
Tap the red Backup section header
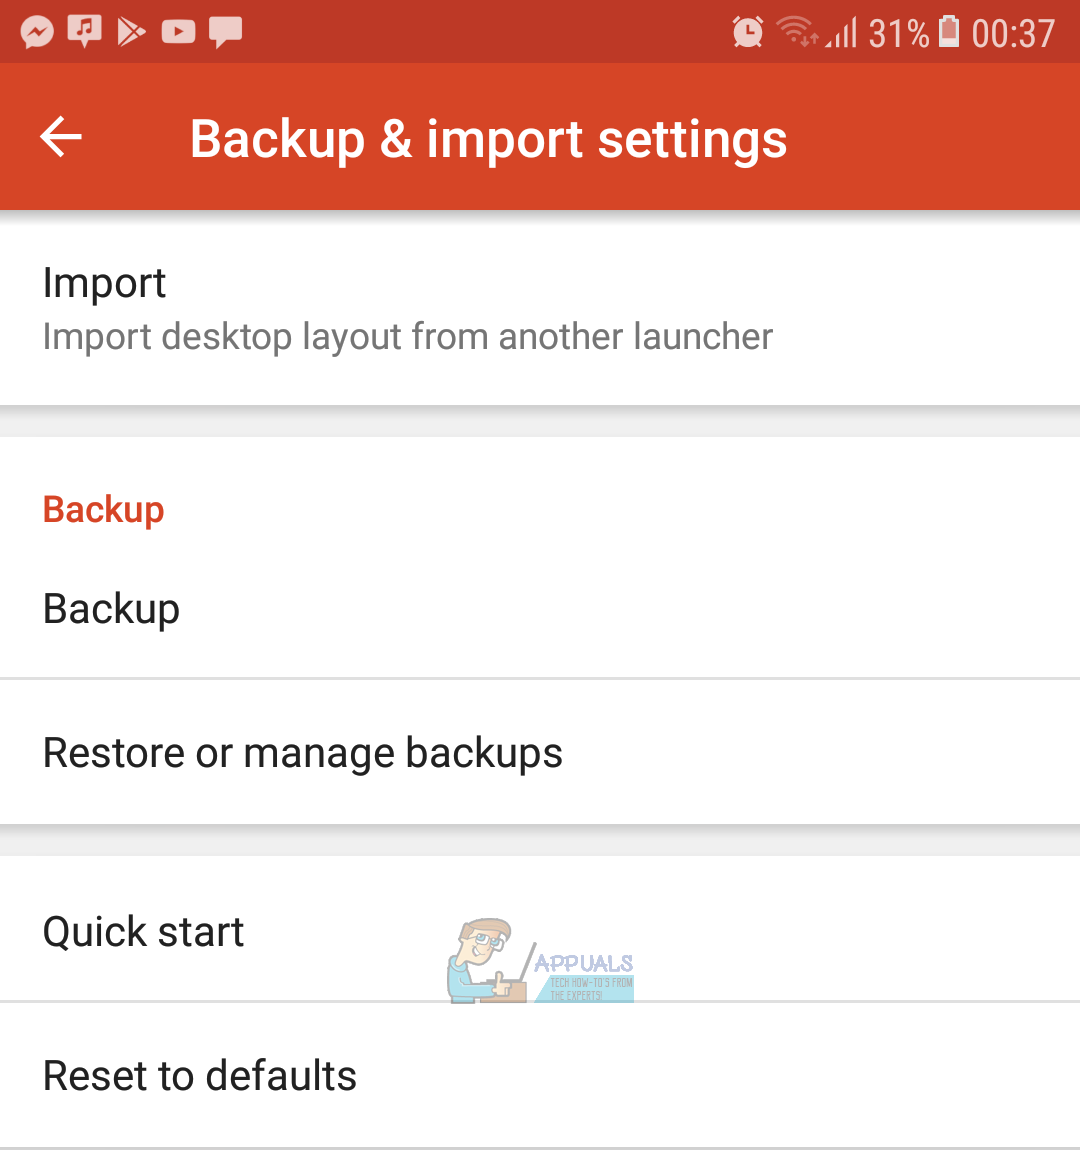pyautogui.click(x=103, y=510)
